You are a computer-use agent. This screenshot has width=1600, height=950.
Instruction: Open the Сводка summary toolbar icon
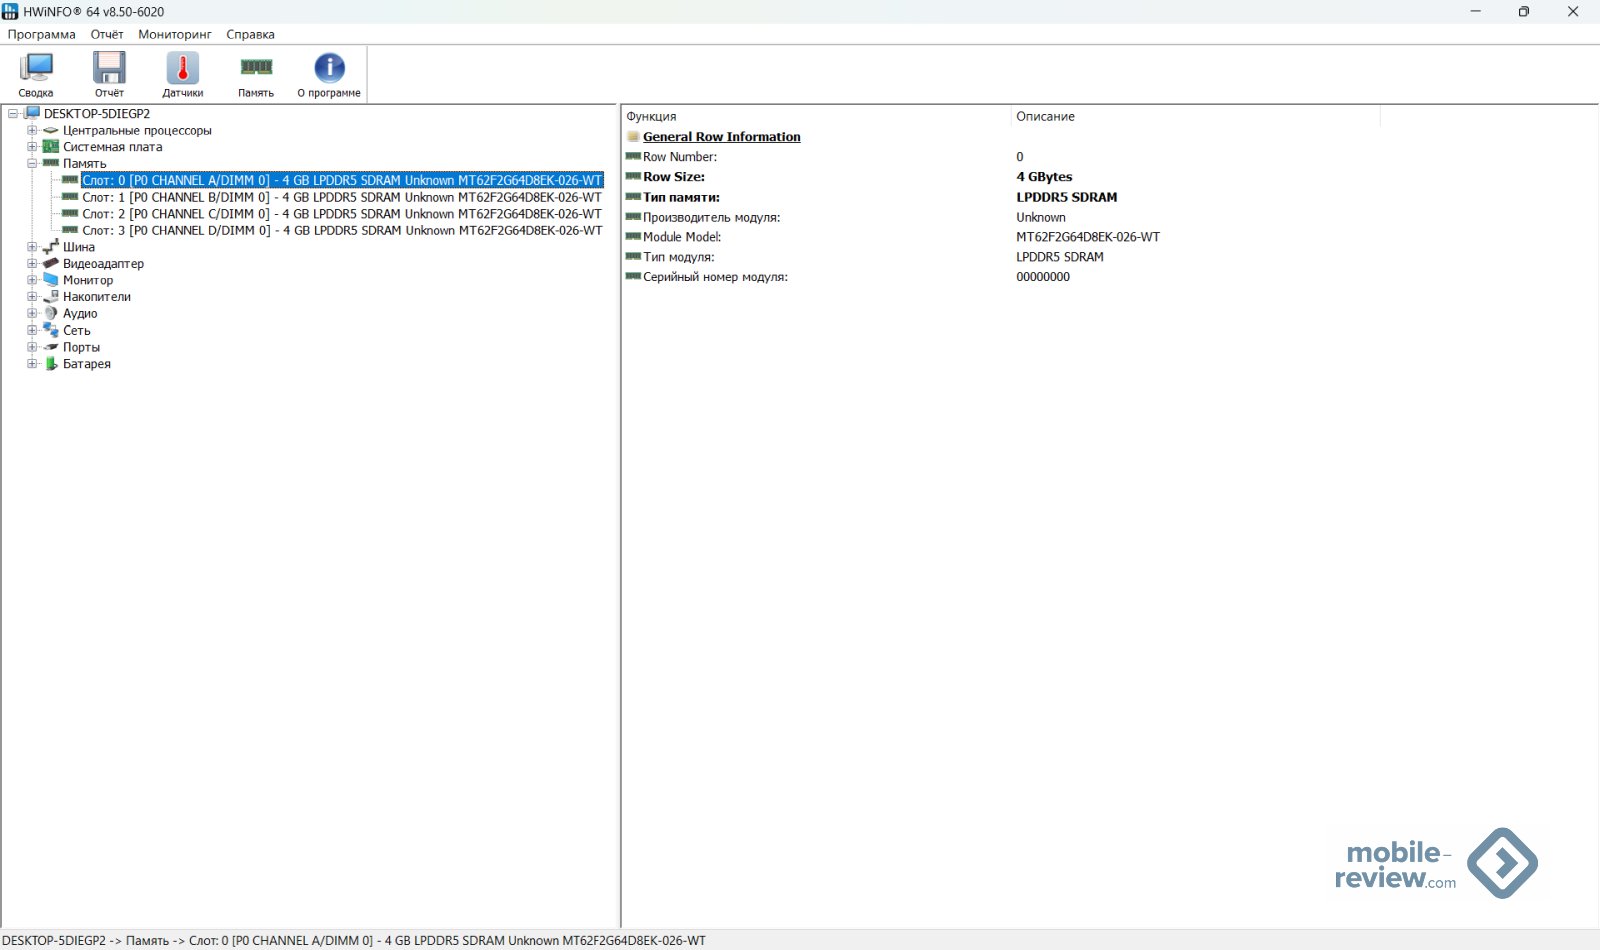(36, 68)
